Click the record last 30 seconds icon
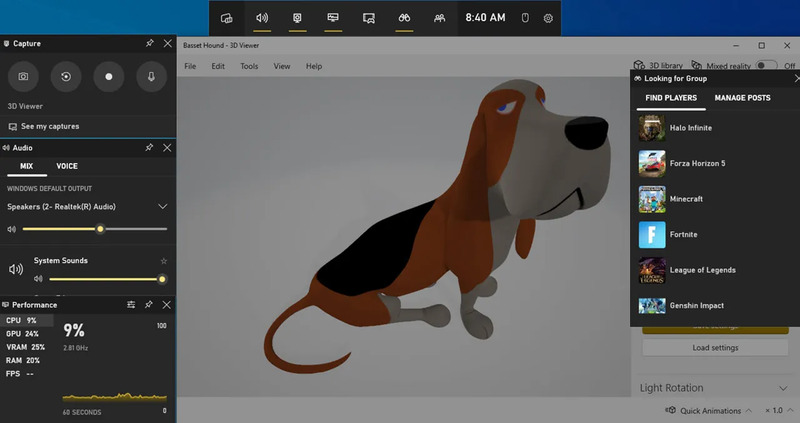The width and height of the screenshot is (800, 423). click(67, 76)
